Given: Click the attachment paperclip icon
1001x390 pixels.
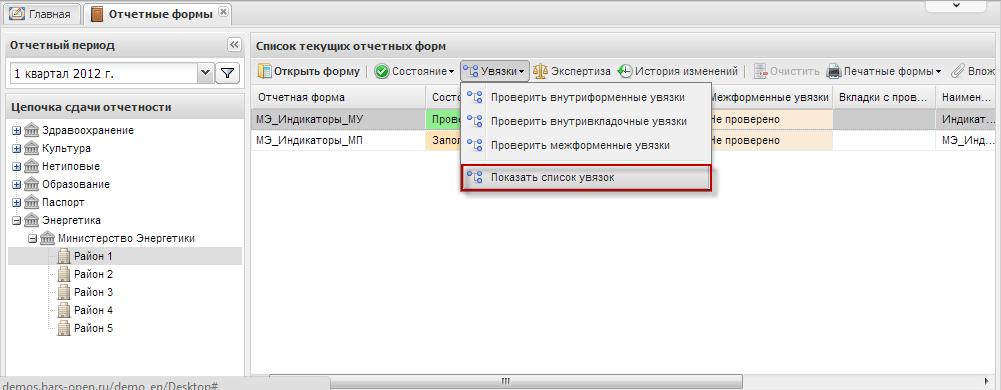Looking at the screenshot, I should point(958,71).
